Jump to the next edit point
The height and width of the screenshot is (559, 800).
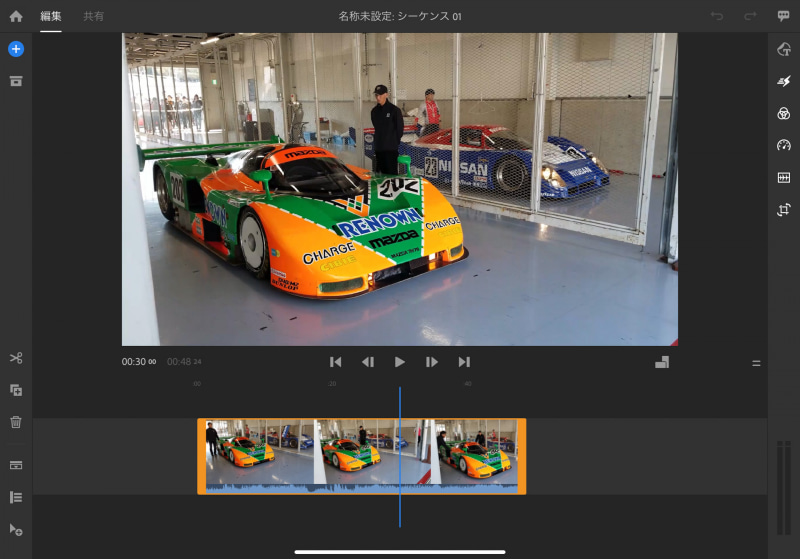(464, 362)
